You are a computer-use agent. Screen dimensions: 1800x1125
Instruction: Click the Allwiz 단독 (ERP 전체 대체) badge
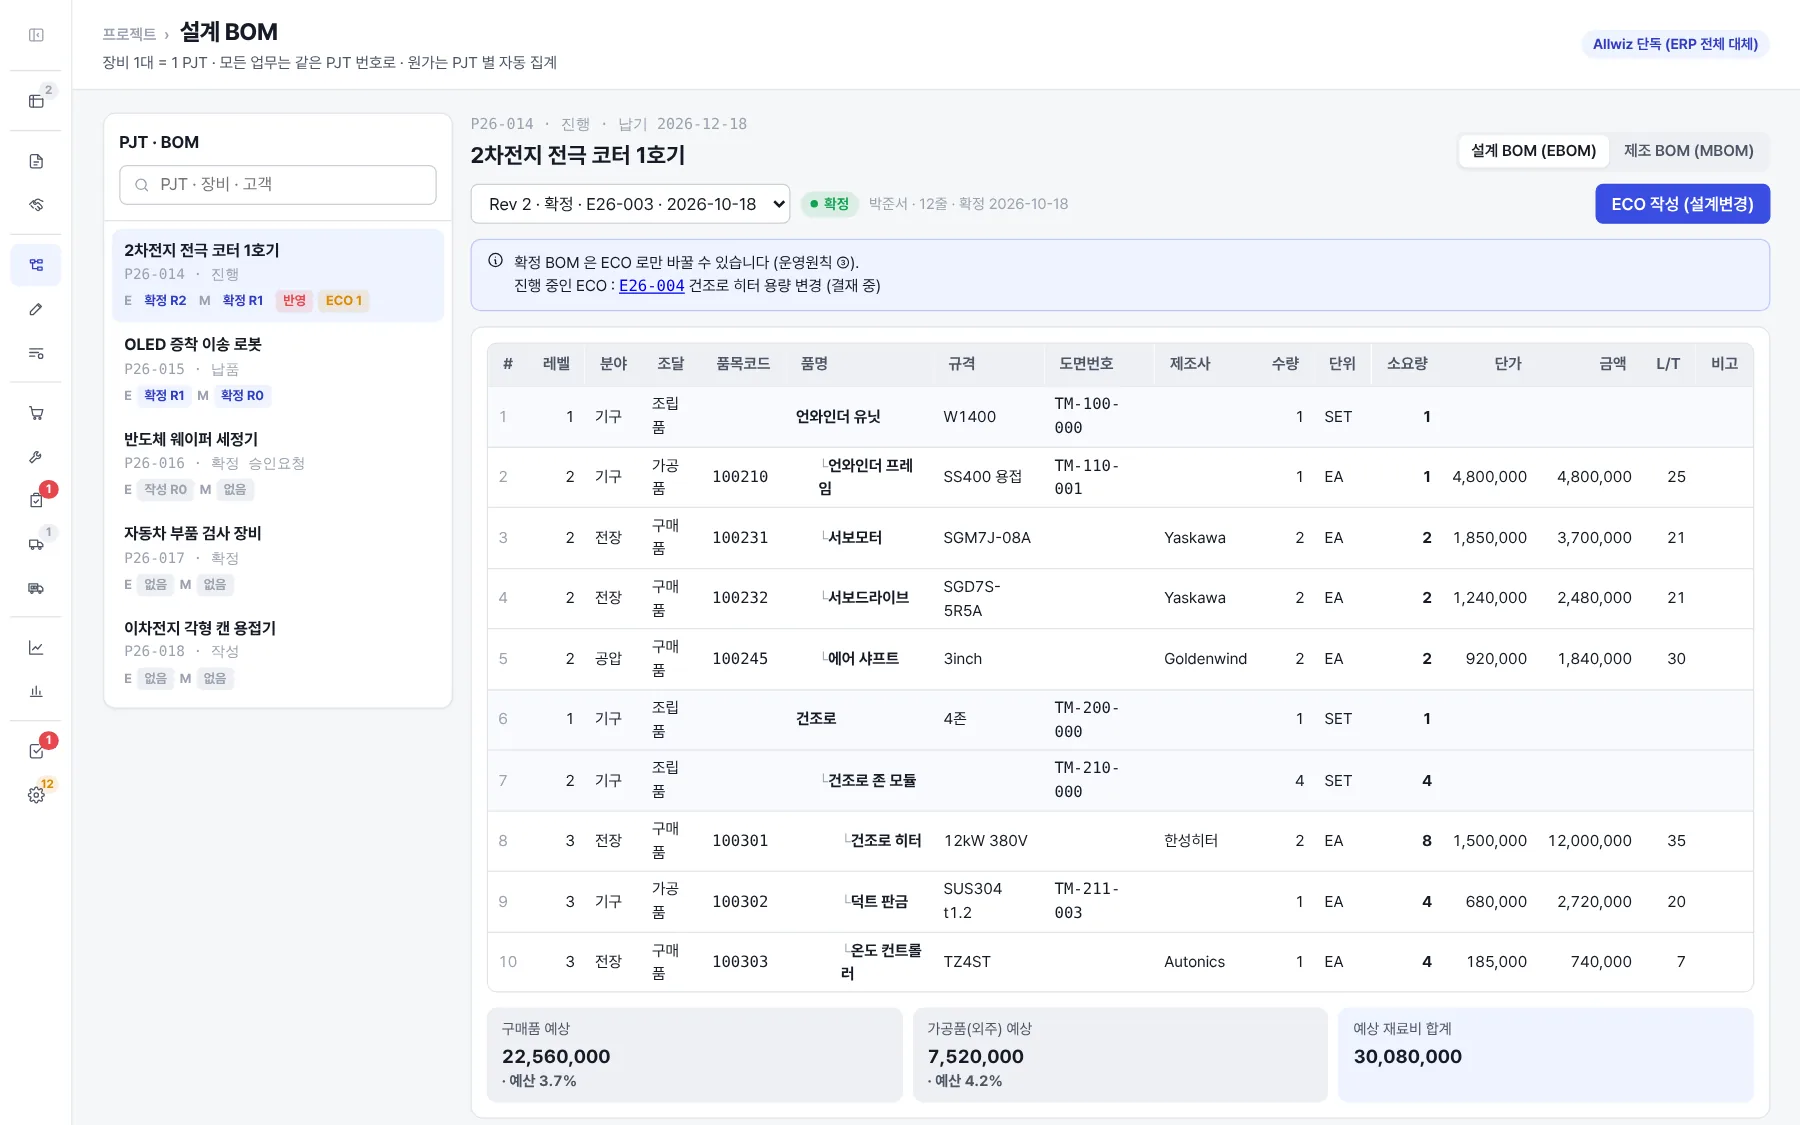pyautogui.click(x=1675, y=44)
